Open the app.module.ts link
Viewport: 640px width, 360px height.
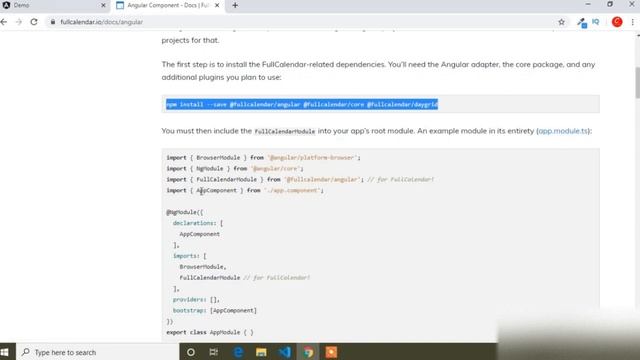click(563, 131)
